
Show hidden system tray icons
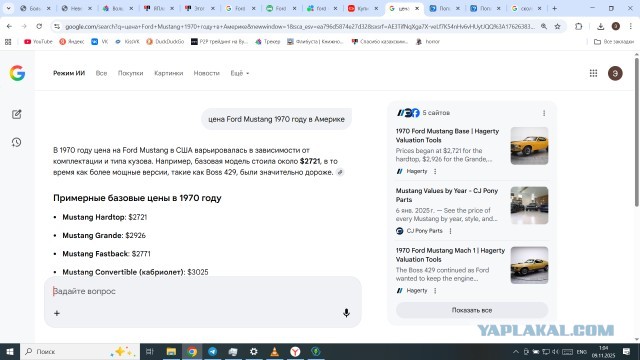(x=516, y=352)
